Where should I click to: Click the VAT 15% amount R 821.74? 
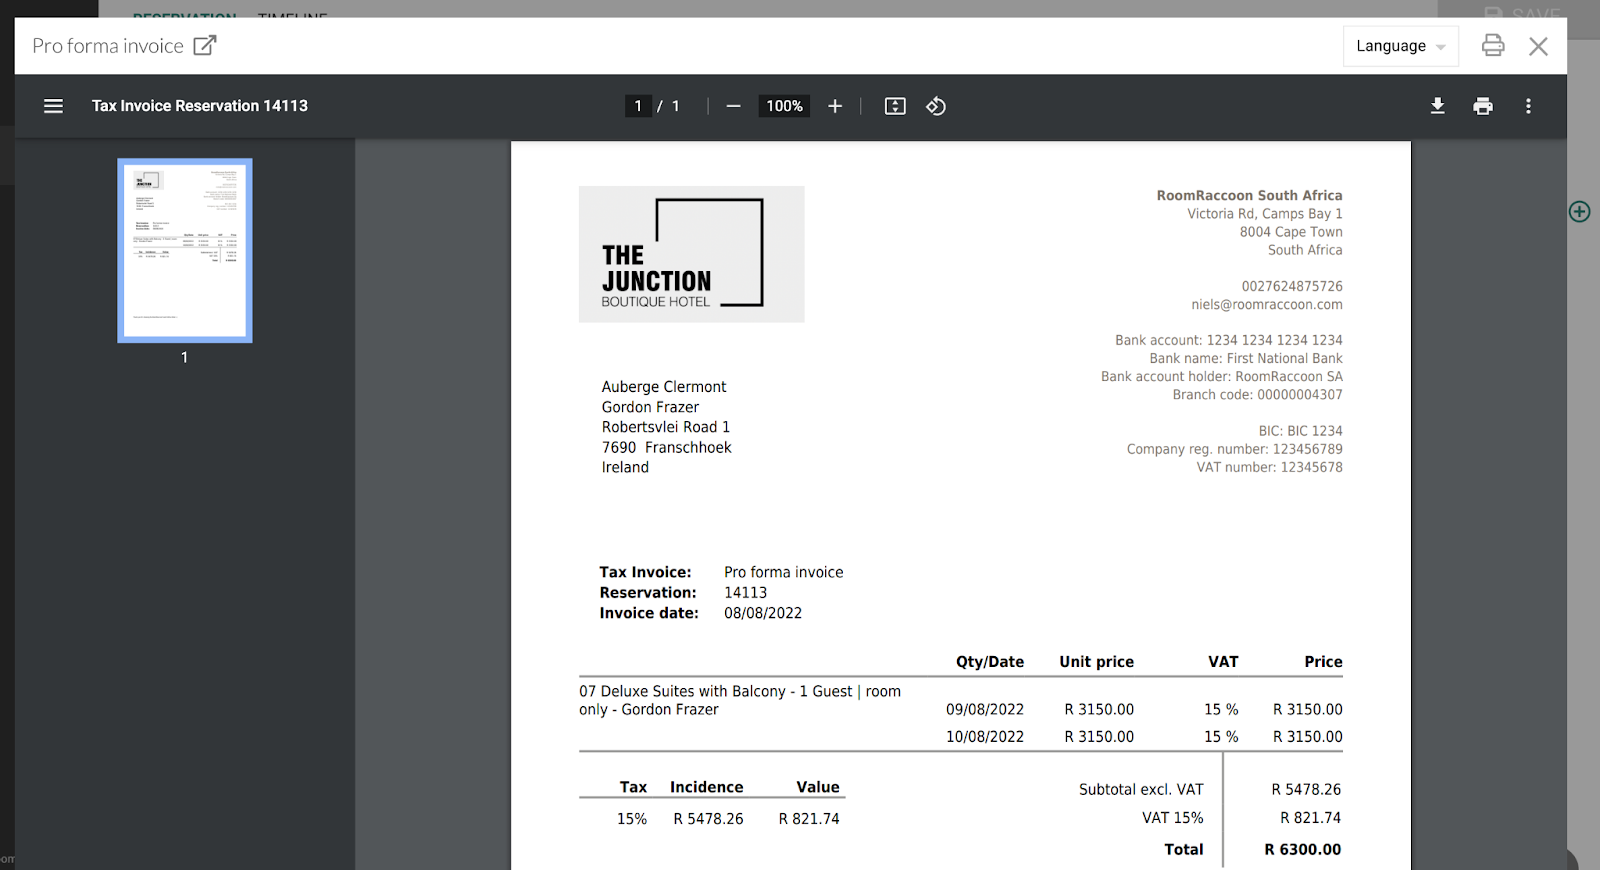click(1310, 818)
